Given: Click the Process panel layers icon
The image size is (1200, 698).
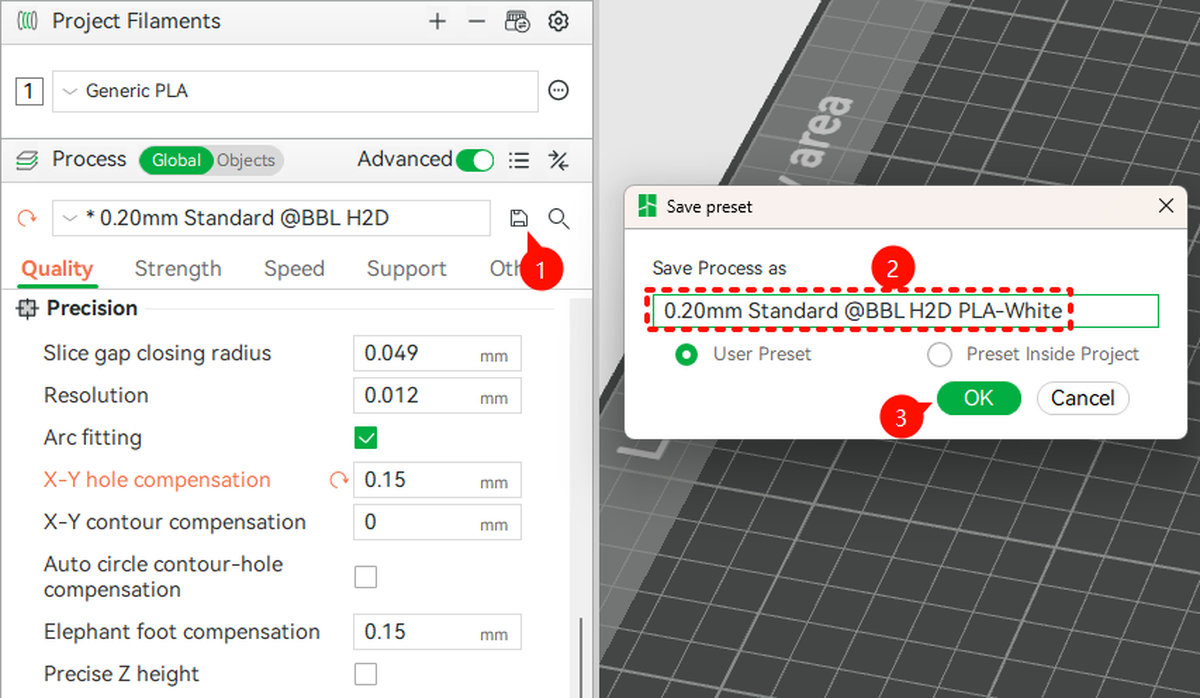Looking at the screenshot, I should (28, 160).
